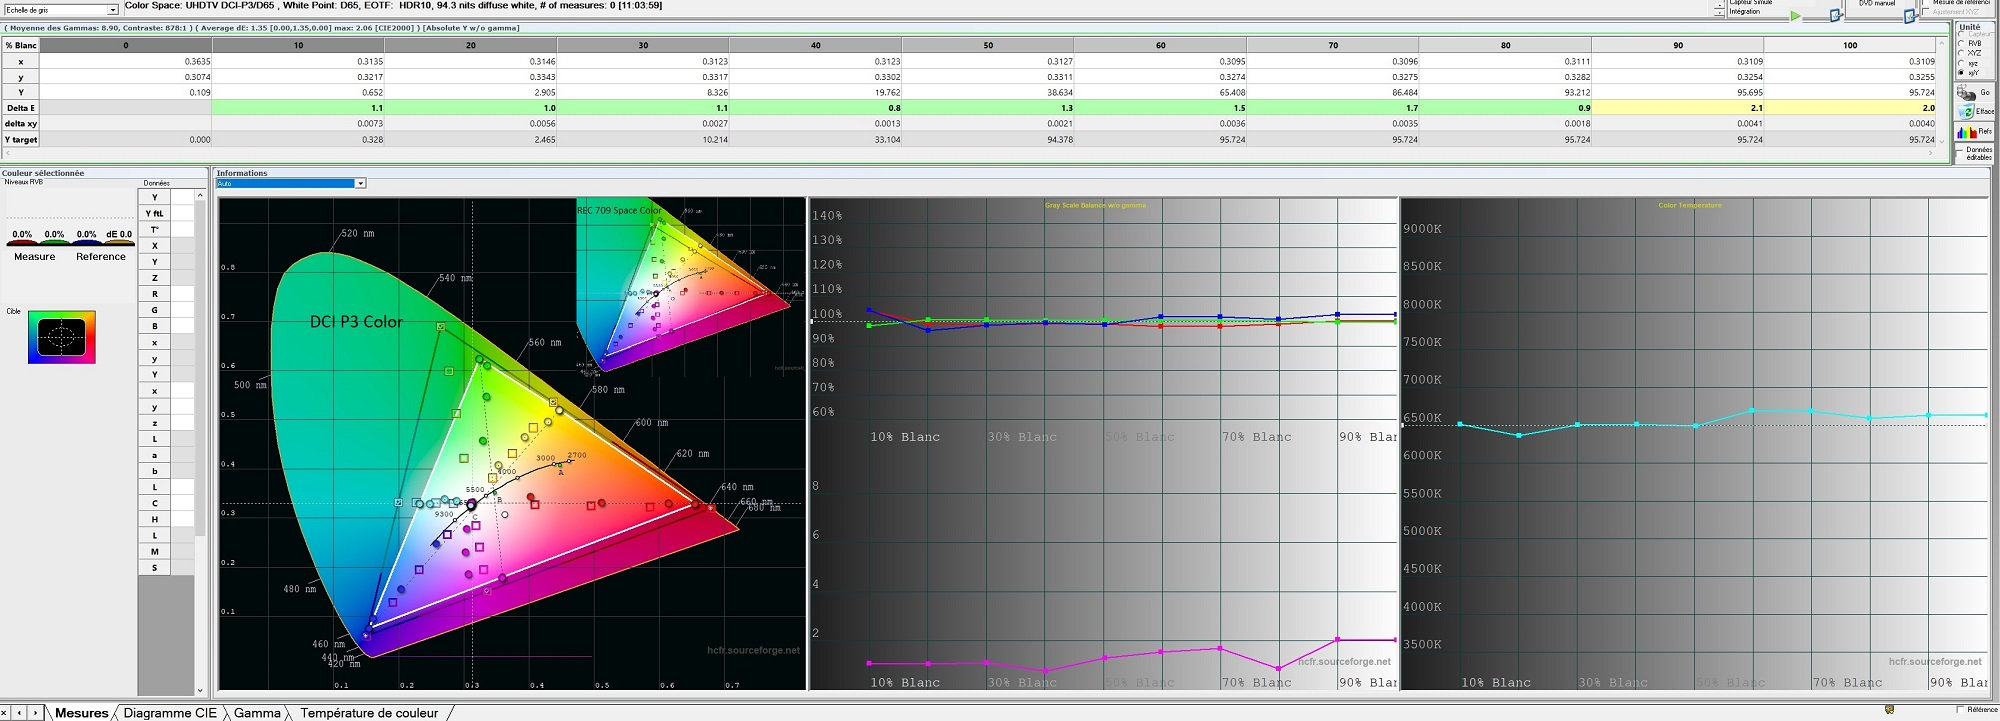The image size is (2000, 721).
Task: Switch to the Gamma tab
Action: click(x=257, y=713)
